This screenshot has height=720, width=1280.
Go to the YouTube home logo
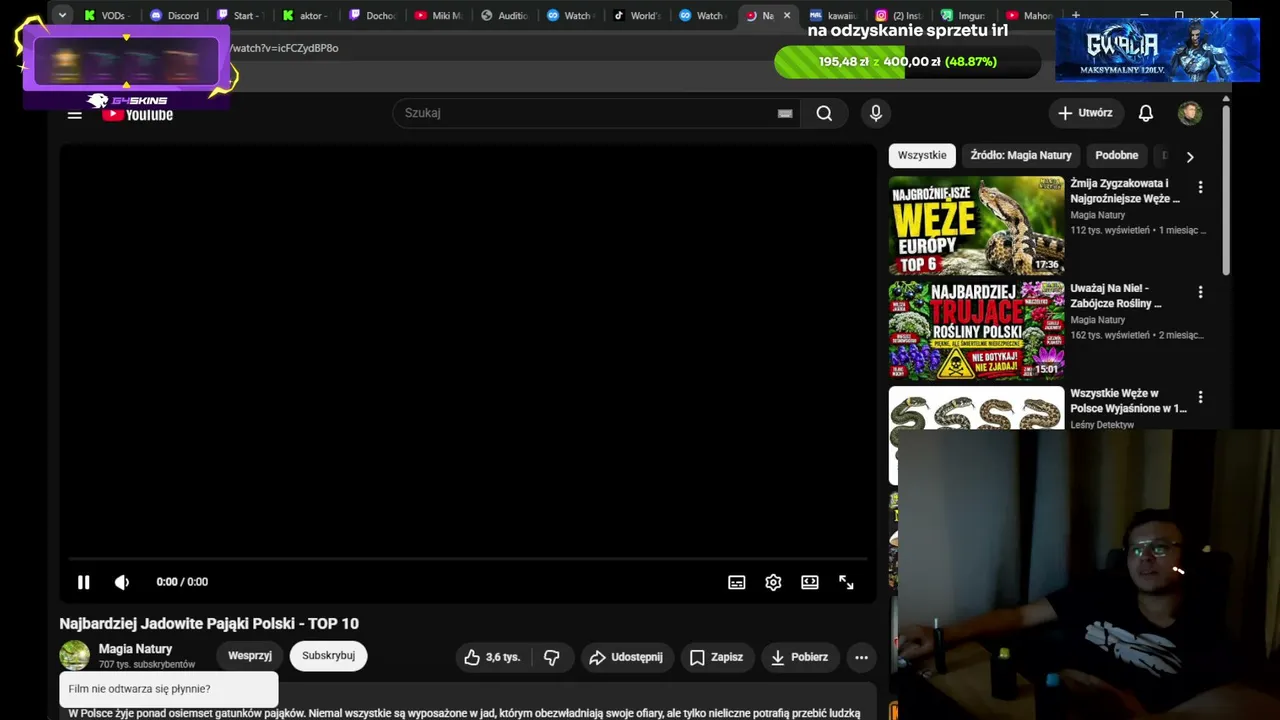[x=138, y=114]
